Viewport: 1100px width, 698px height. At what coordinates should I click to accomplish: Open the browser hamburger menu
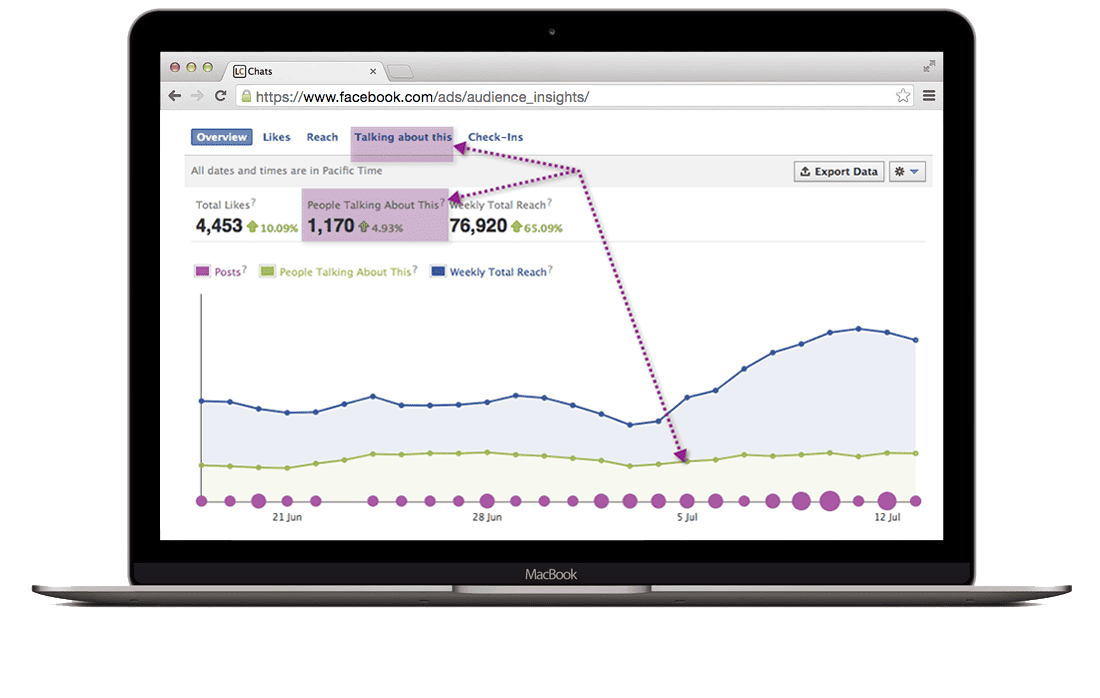[929, 96]
